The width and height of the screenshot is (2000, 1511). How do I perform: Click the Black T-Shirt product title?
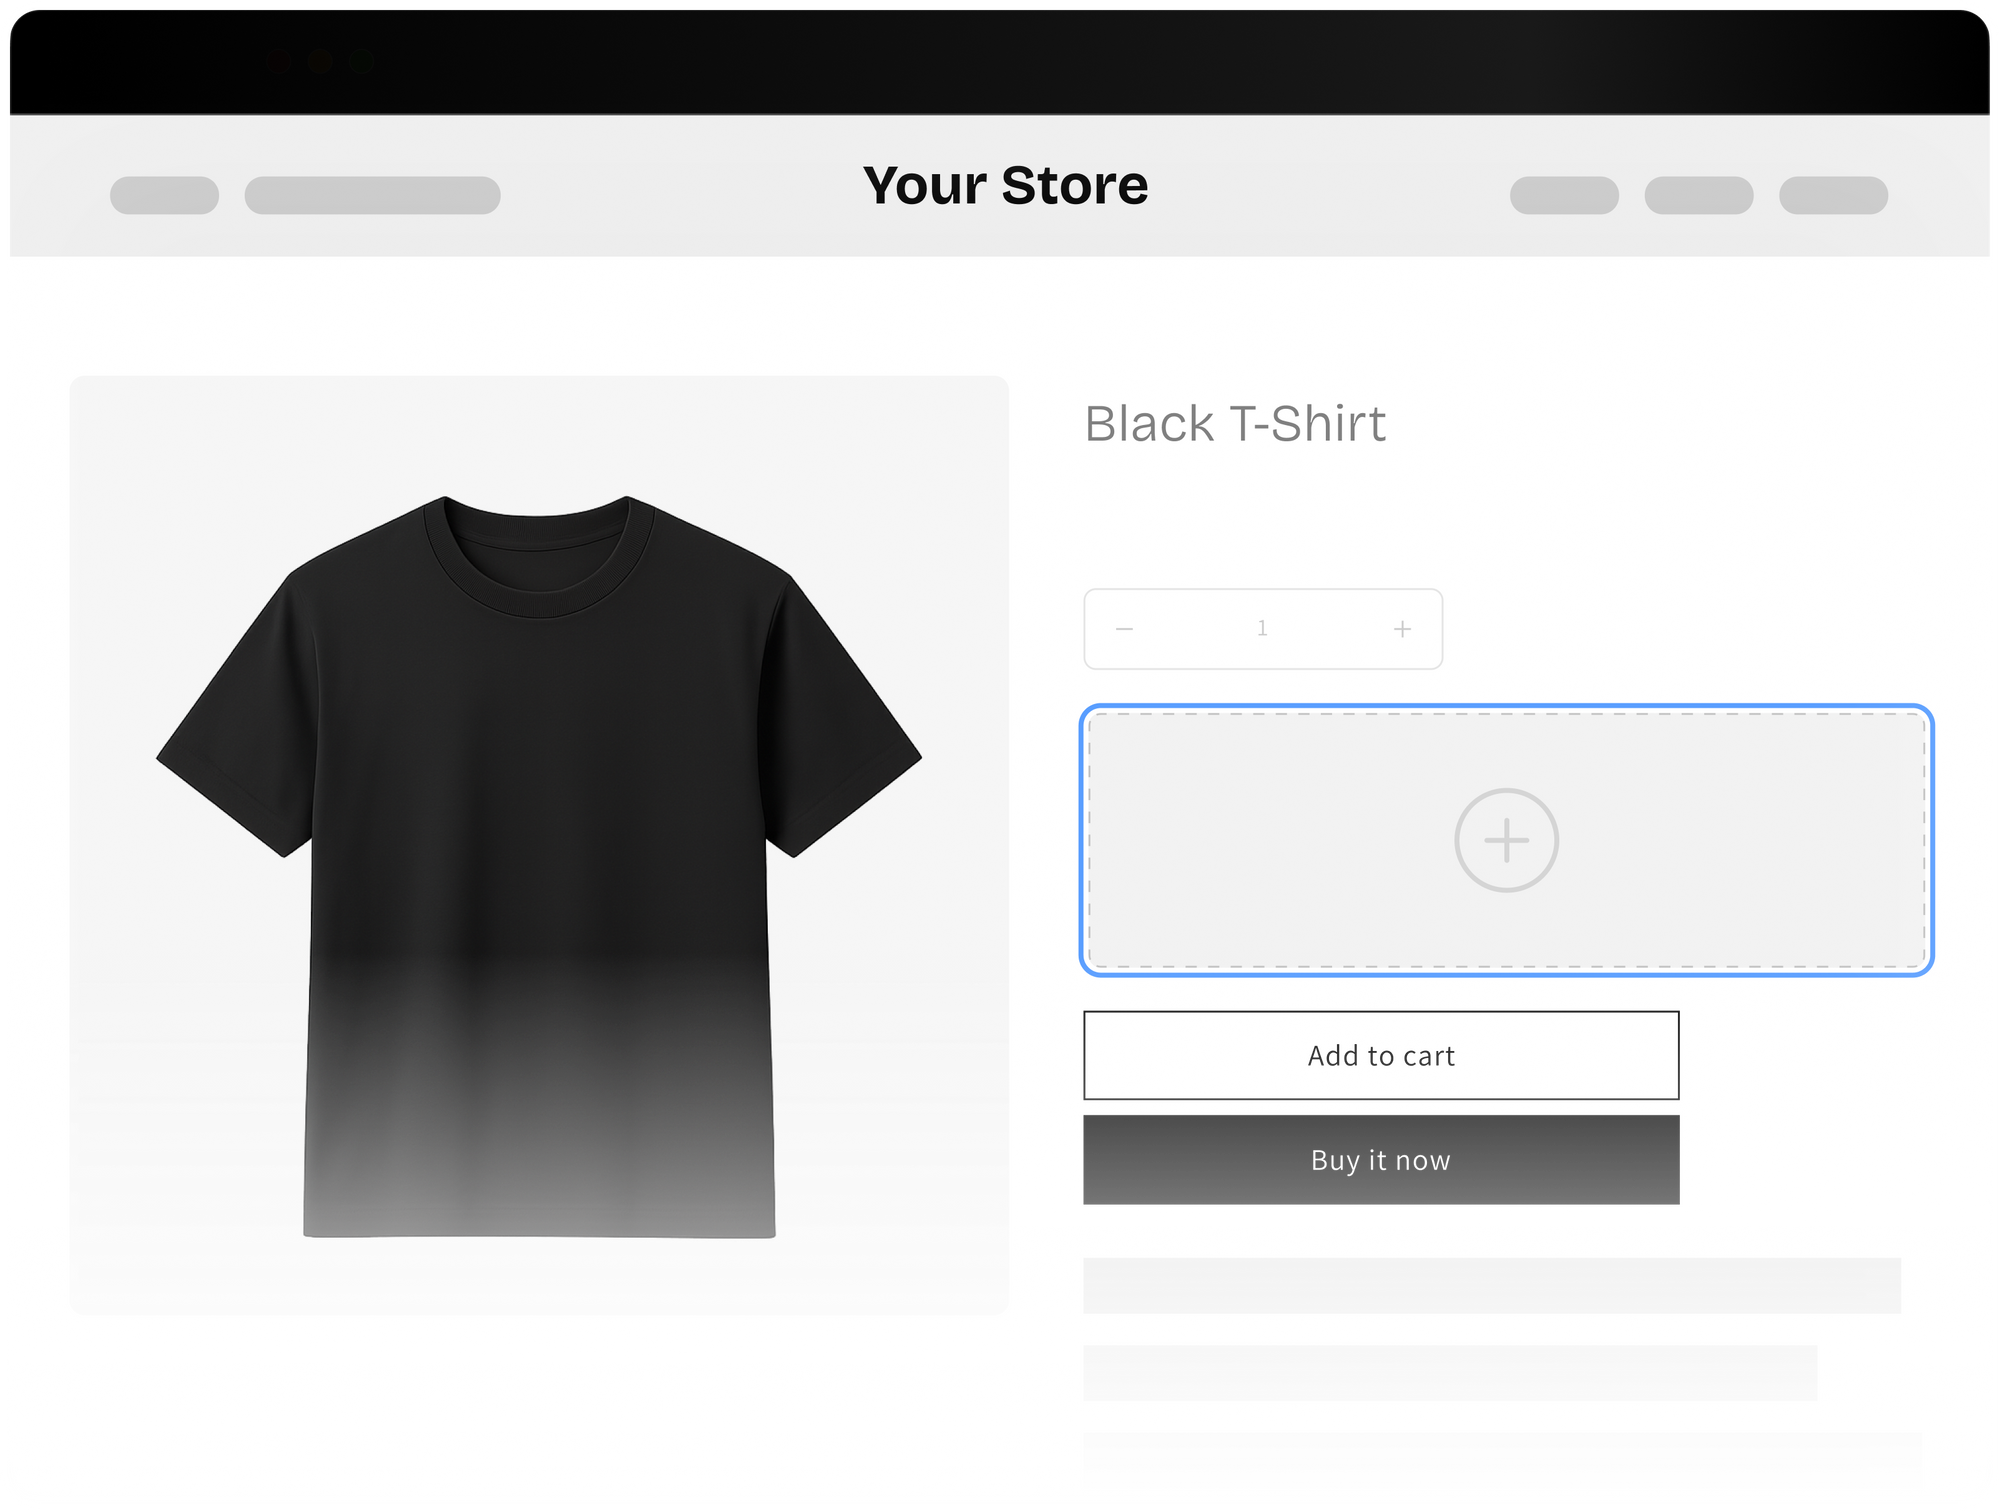1235,424
